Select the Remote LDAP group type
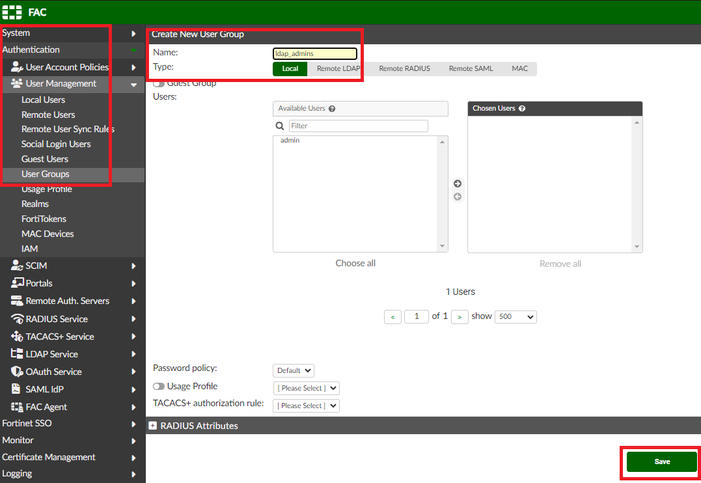This screenshot has width=701, height=483. [x=338, y=69]
